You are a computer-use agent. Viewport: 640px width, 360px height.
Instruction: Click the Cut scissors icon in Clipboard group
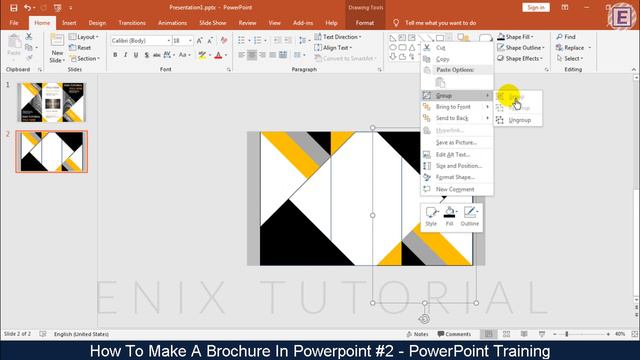pos(29,37)
